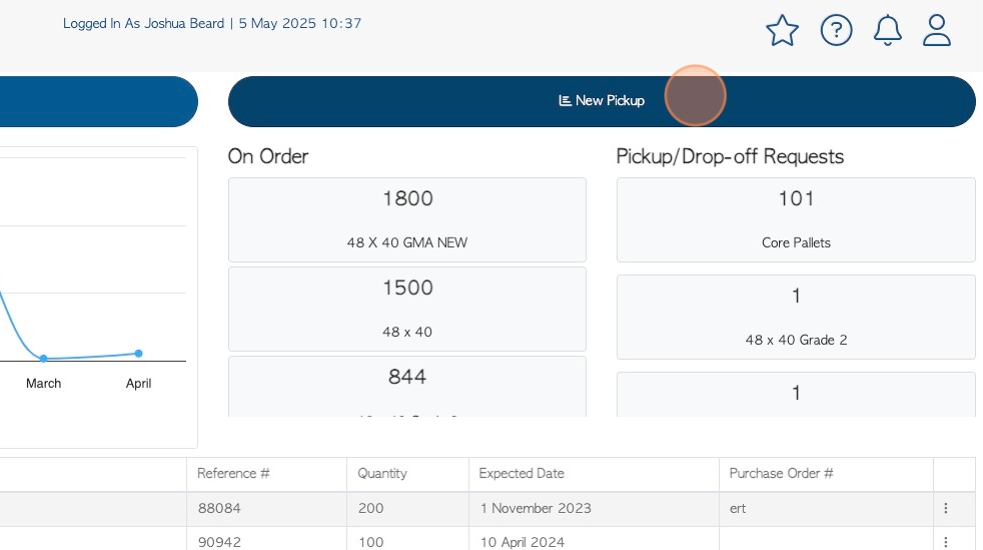This screenshot has height=550, width=983.
Task: Open row menu for reference 90942
Action: pos(945,542)
